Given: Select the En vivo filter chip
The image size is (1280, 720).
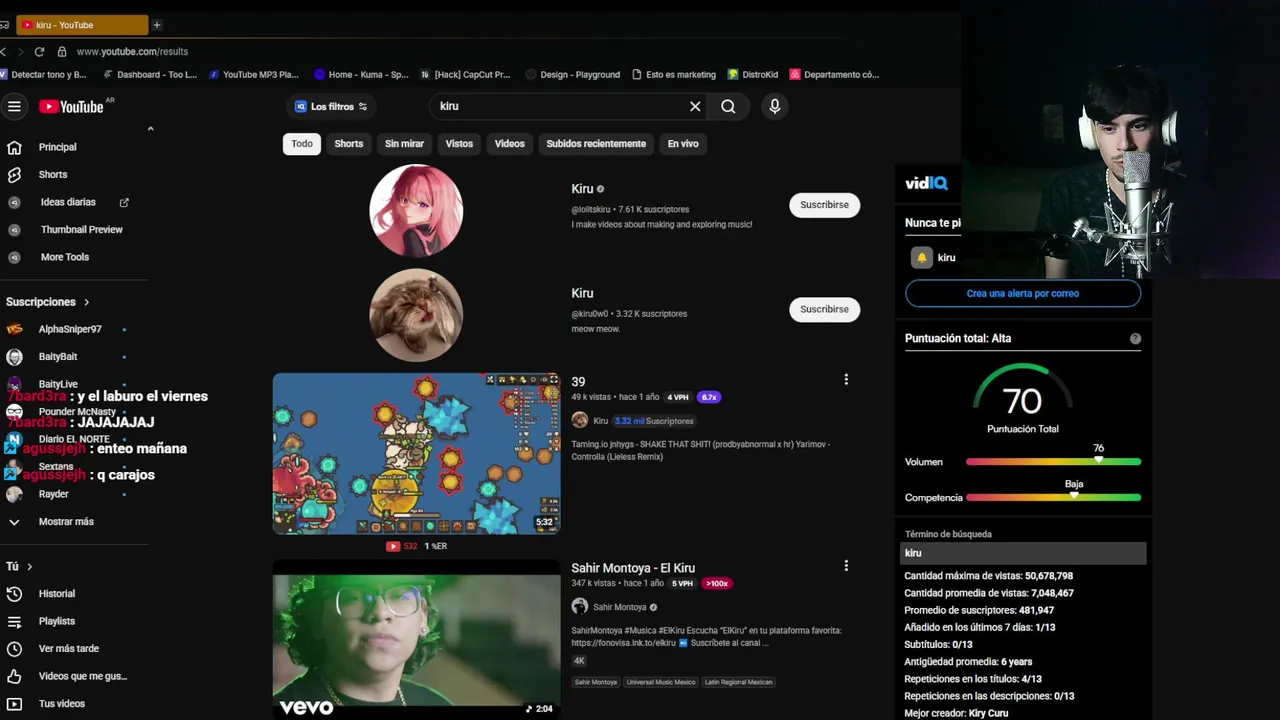Looking at the screenshot, I should tap(683, 144).
